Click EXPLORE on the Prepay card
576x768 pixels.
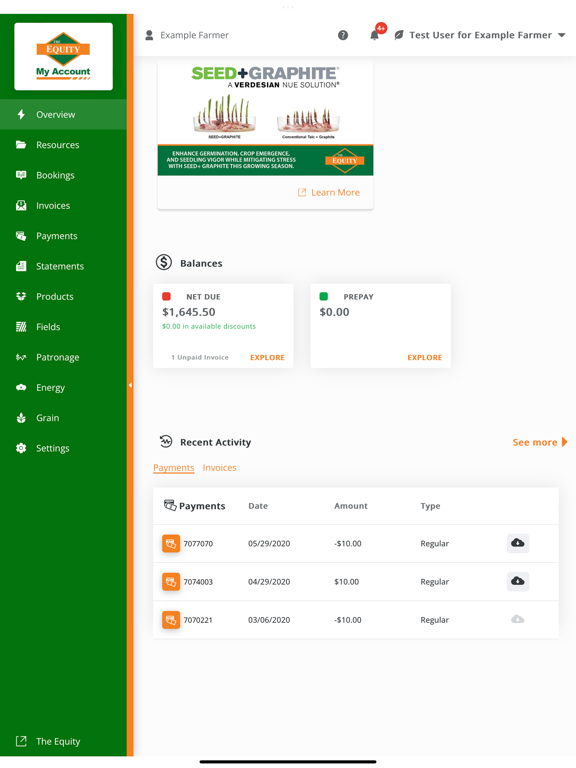point(425,358)
